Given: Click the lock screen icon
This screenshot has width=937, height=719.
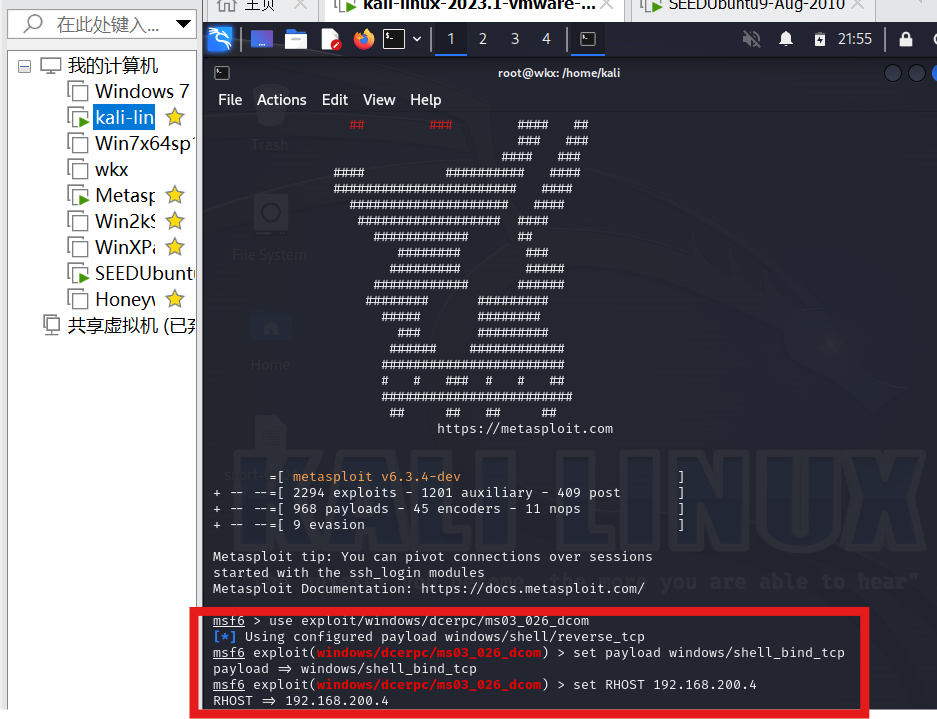Looking at the screenshot, I should tap(906, 39).
